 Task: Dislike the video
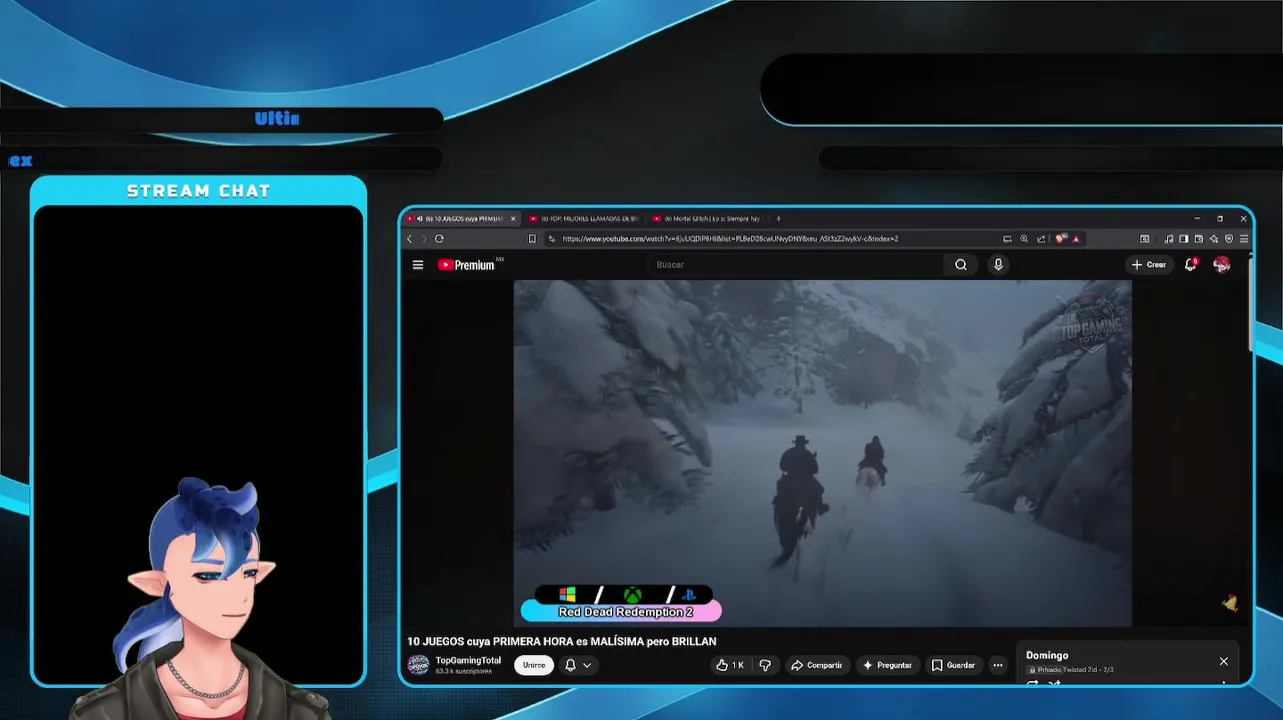[765, 665]
